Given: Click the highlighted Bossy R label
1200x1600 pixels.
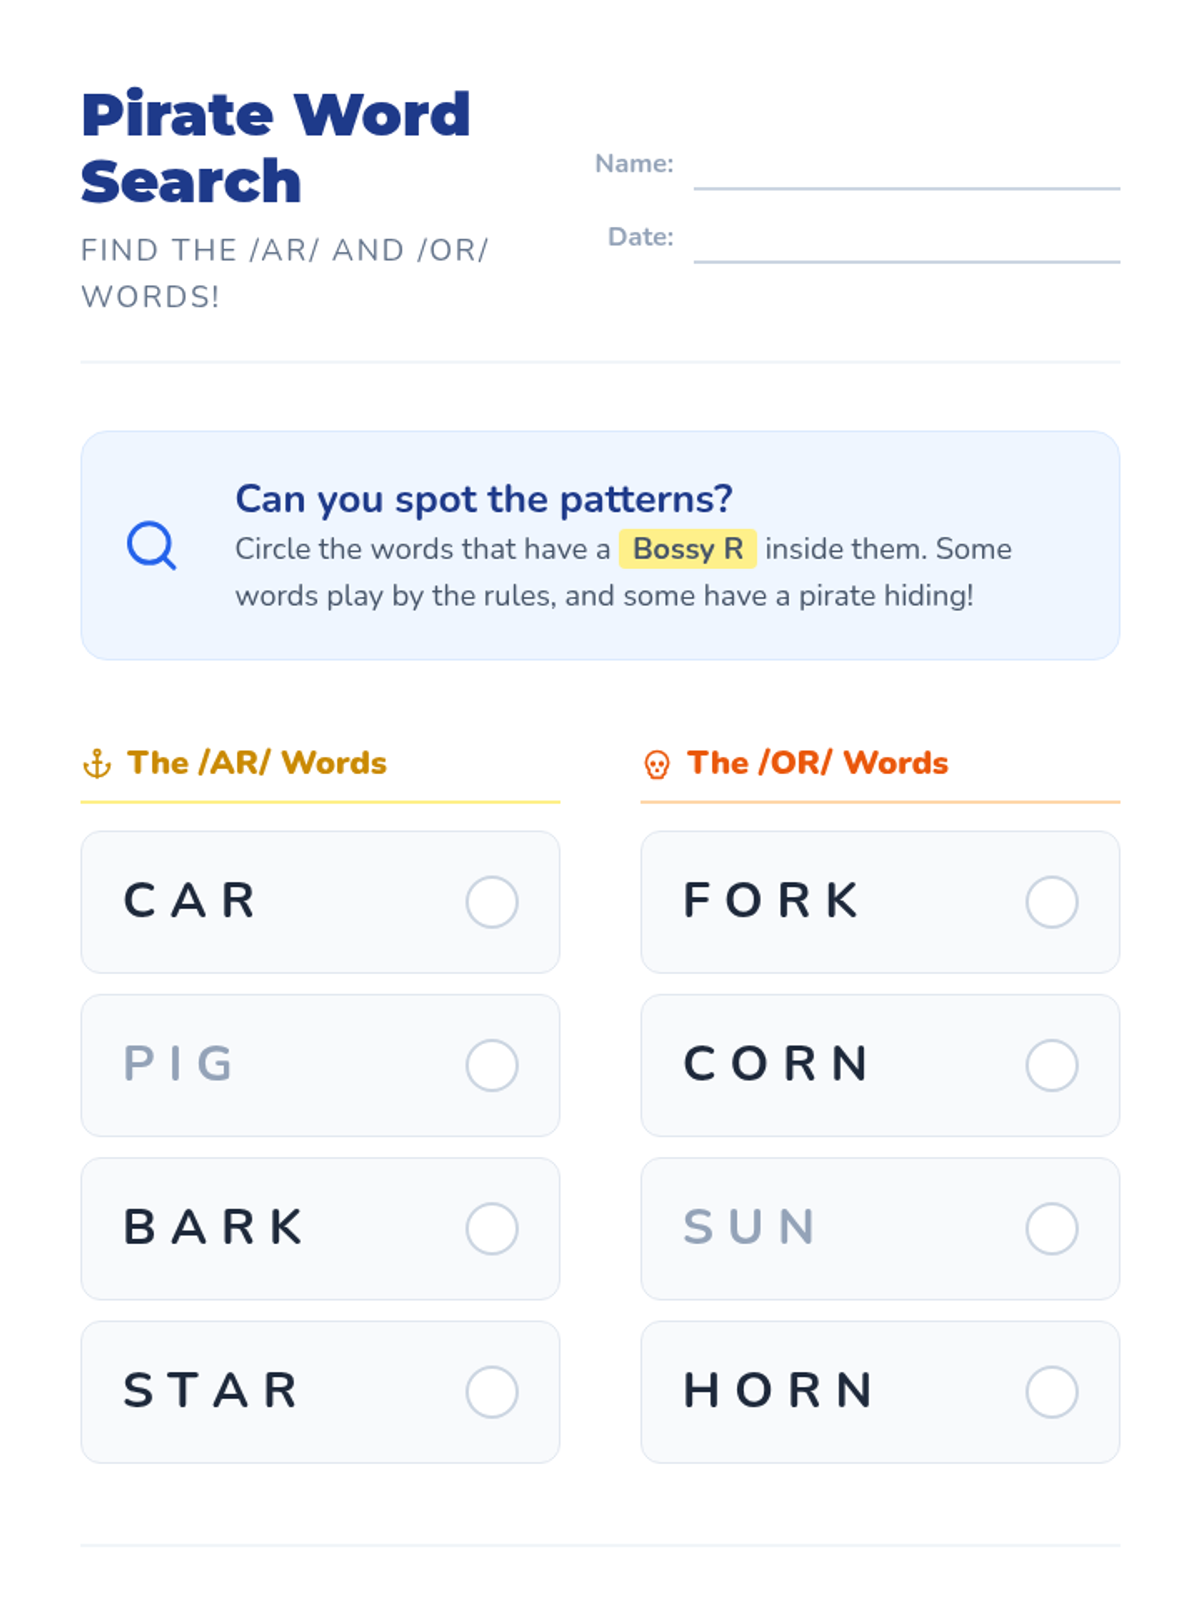Looking at the screenshot, I should pos(688,549).
